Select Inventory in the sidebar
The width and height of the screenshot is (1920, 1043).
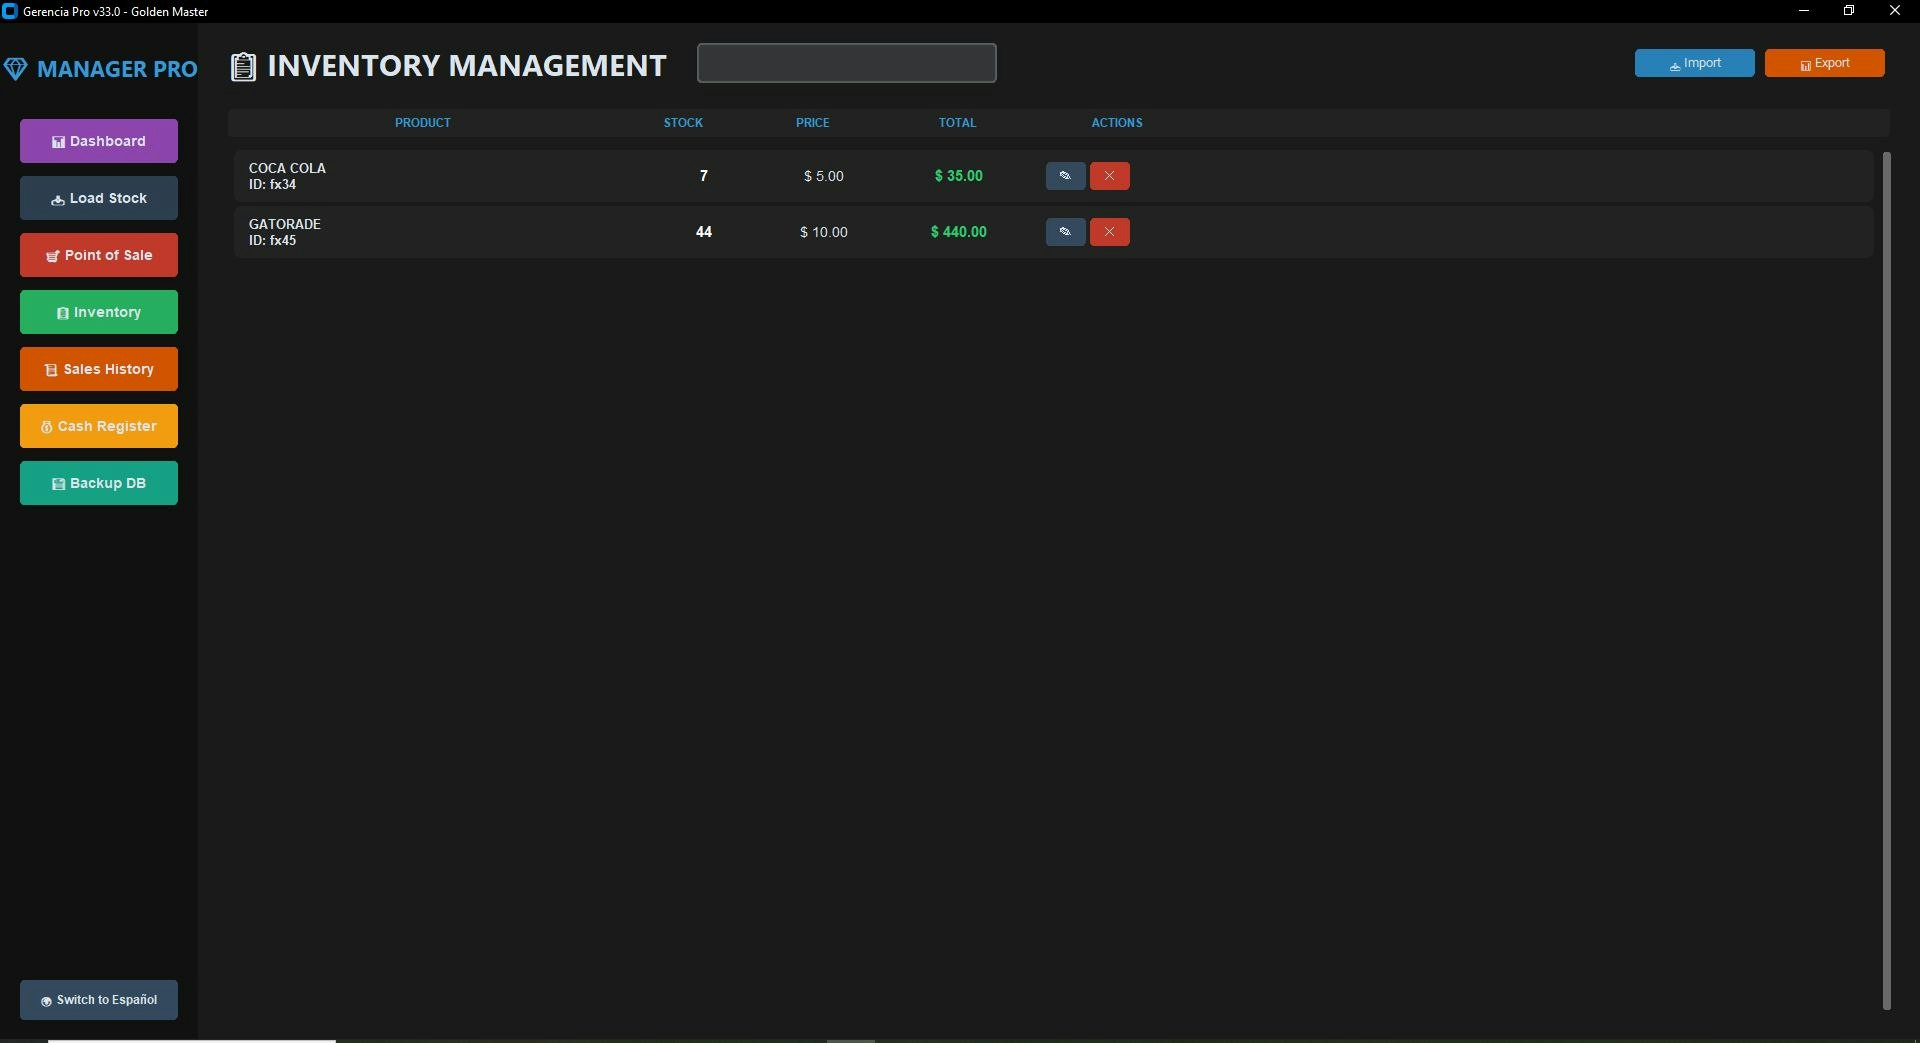(x=99, y=312)
